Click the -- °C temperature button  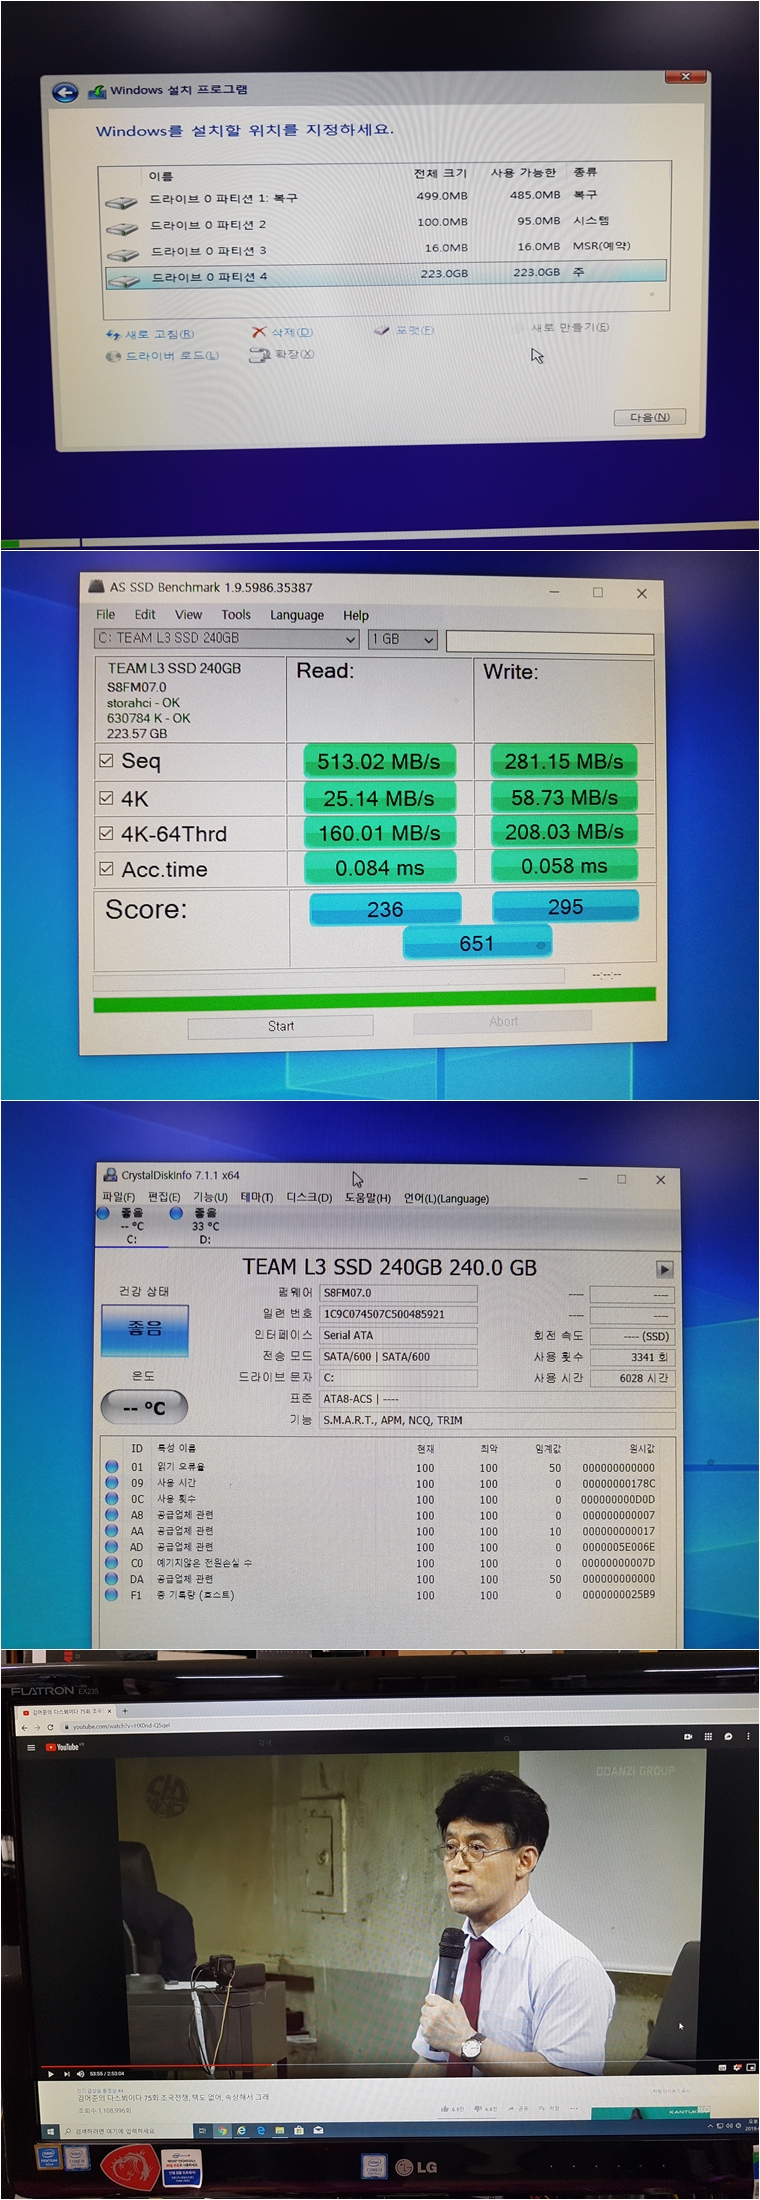[144, 1407]
